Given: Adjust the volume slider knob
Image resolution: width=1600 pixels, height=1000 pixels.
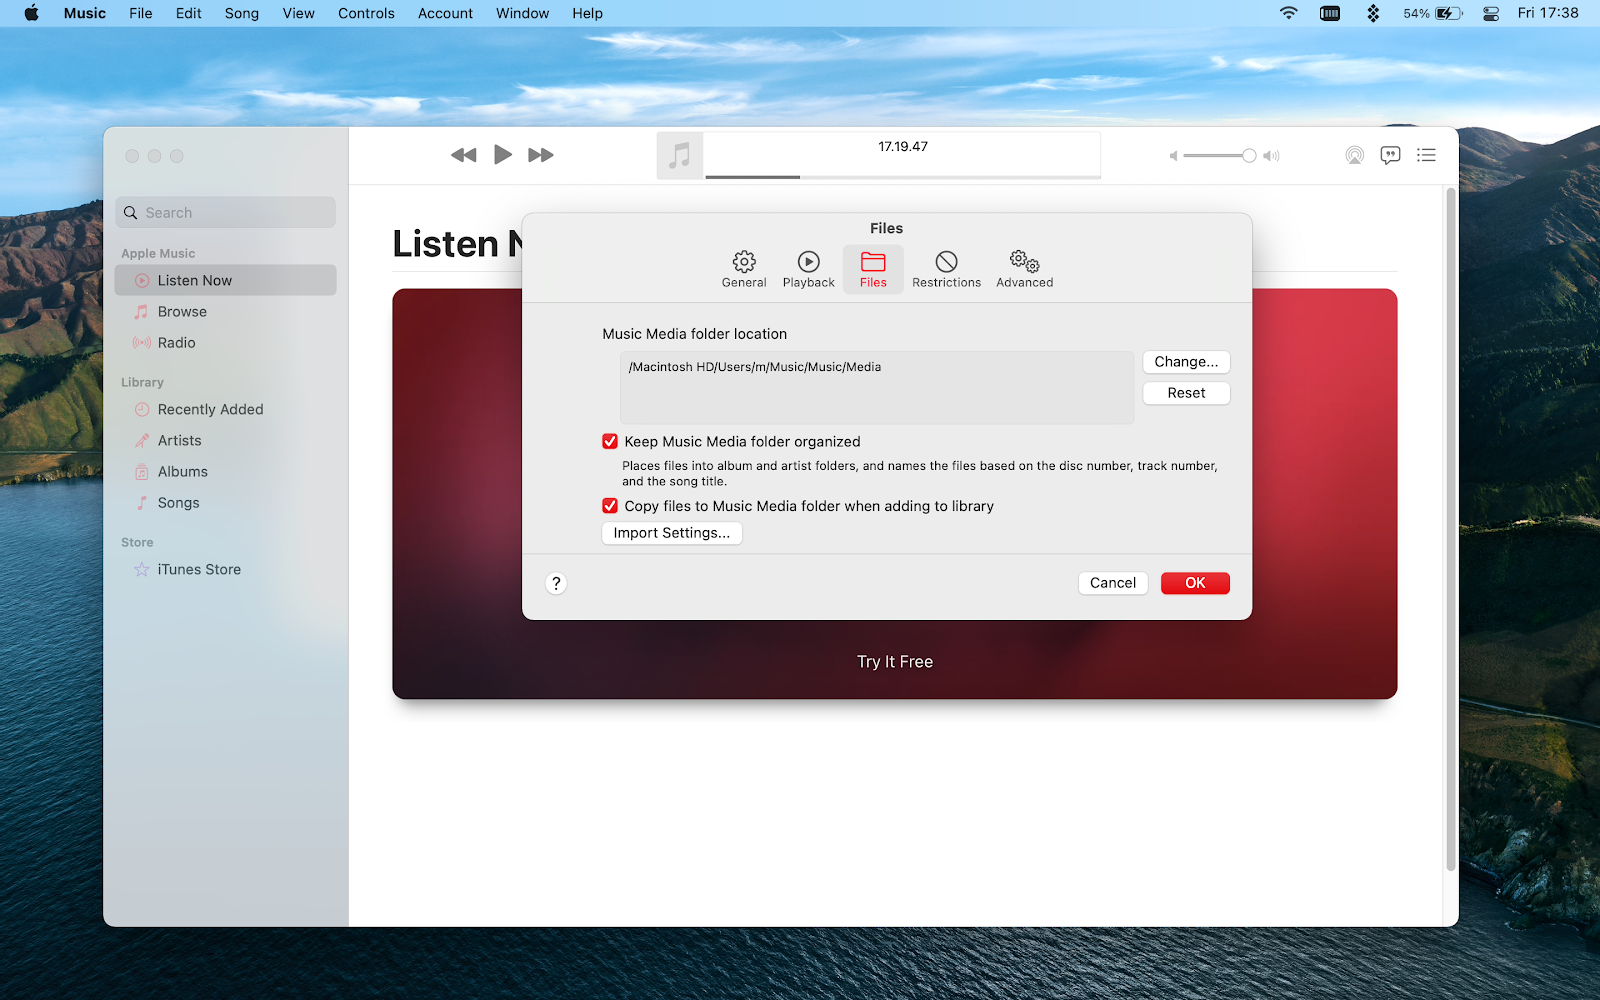Looking at the screenshot, I should tap(1249, 156).
